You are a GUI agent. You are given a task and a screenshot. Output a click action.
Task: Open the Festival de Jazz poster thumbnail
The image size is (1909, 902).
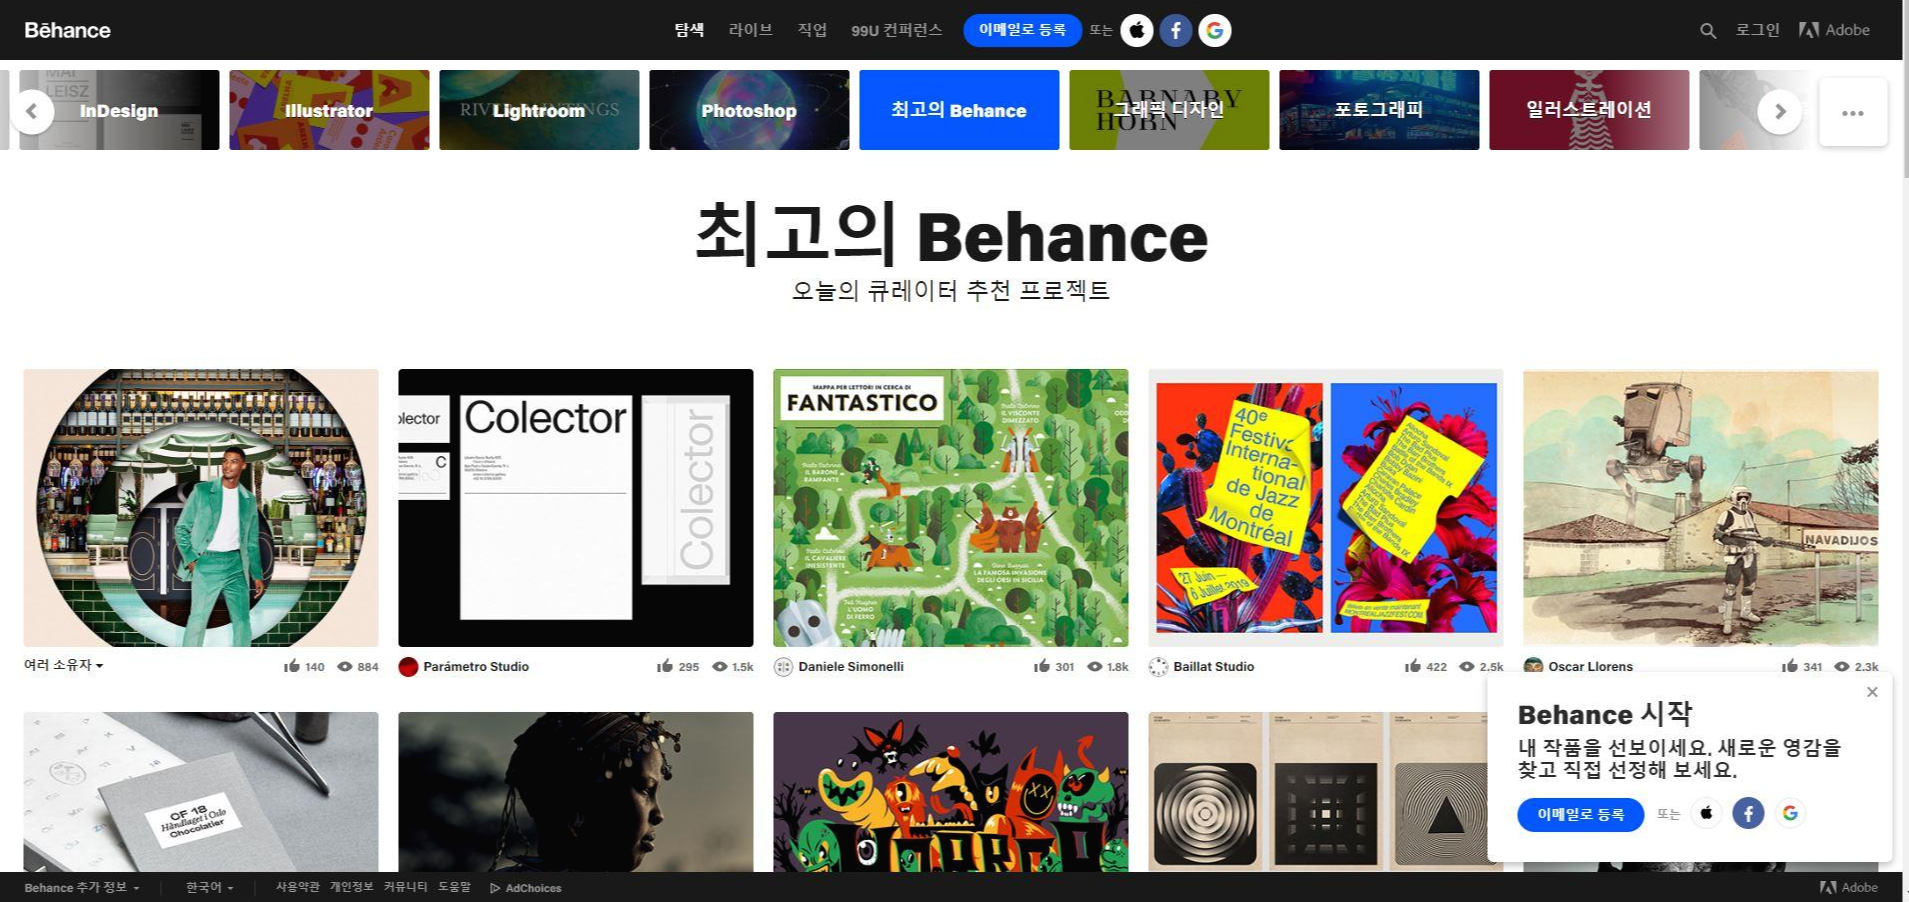(1326, 508)
